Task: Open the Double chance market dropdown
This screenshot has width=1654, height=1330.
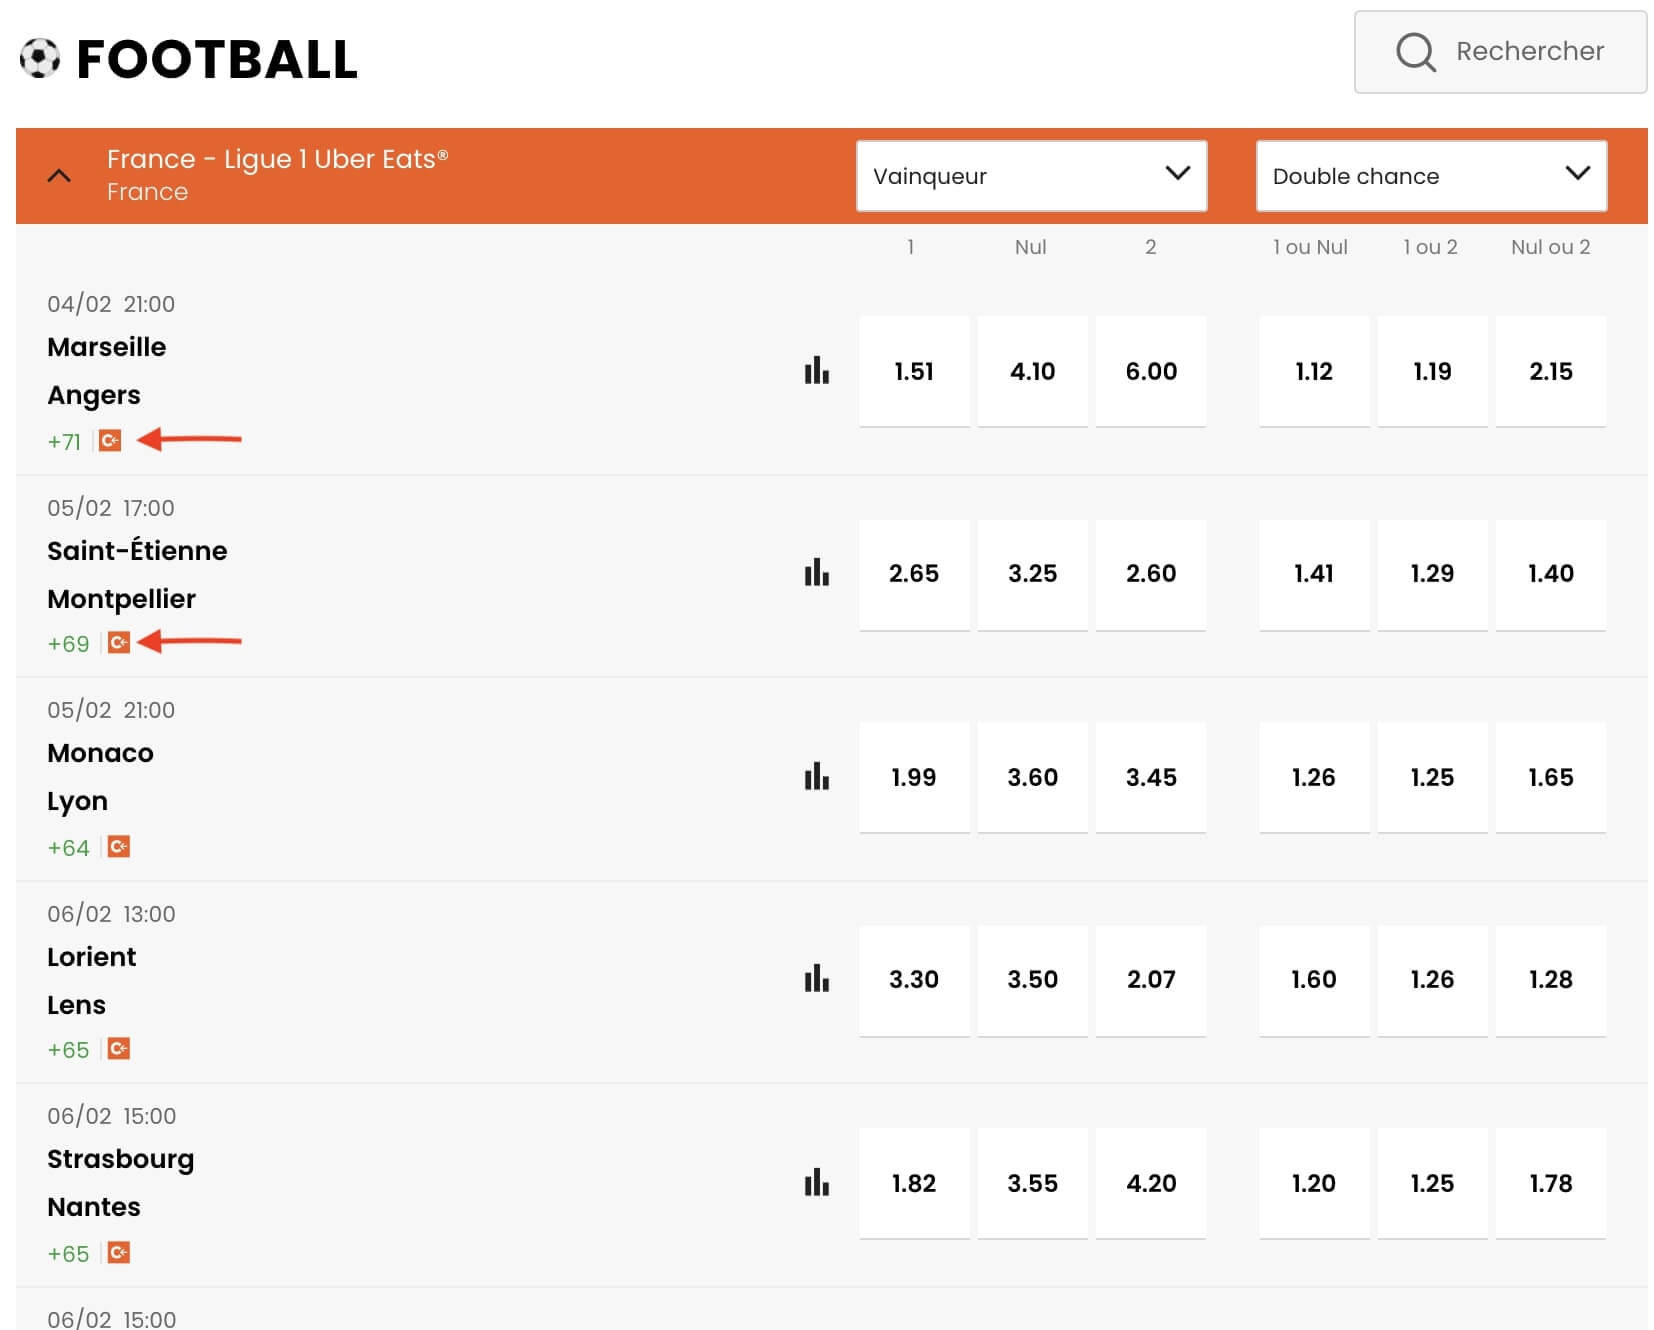Action: tap(1431, 176)
